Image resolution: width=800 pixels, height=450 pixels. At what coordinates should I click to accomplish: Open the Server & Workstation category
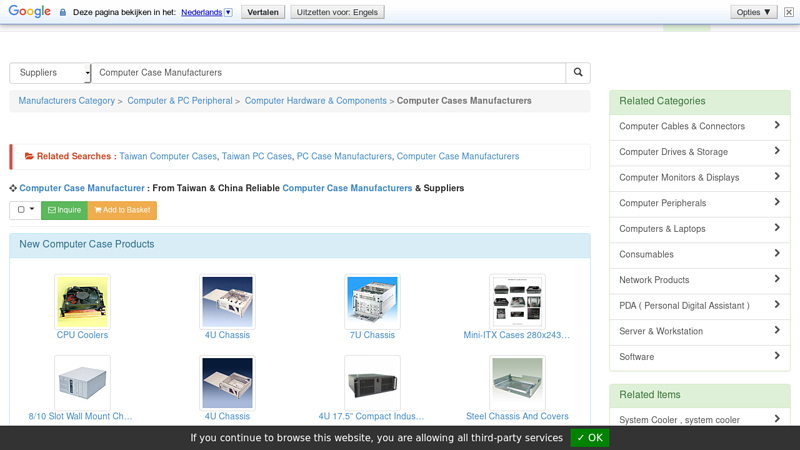pos(699,331)
